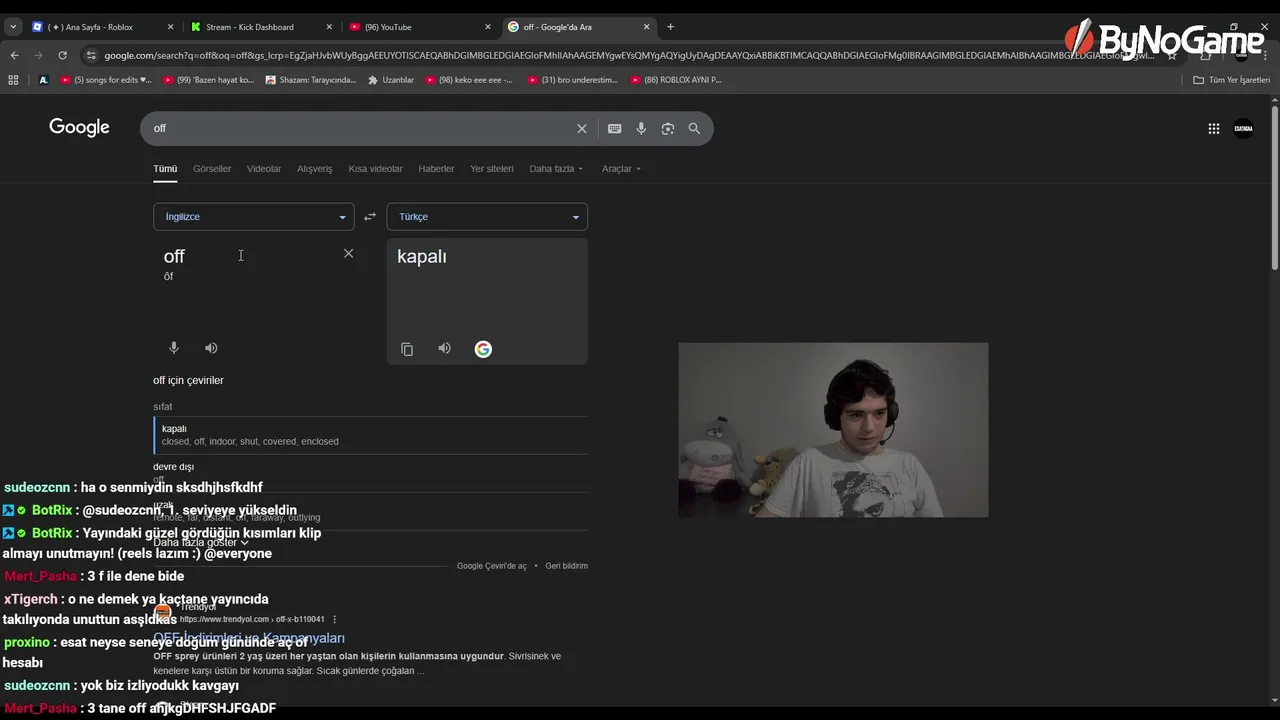The height and width of the screenshot is (720, 1280).
Task: Copy the translation 'kapalı'
Action: click(407, 349)
